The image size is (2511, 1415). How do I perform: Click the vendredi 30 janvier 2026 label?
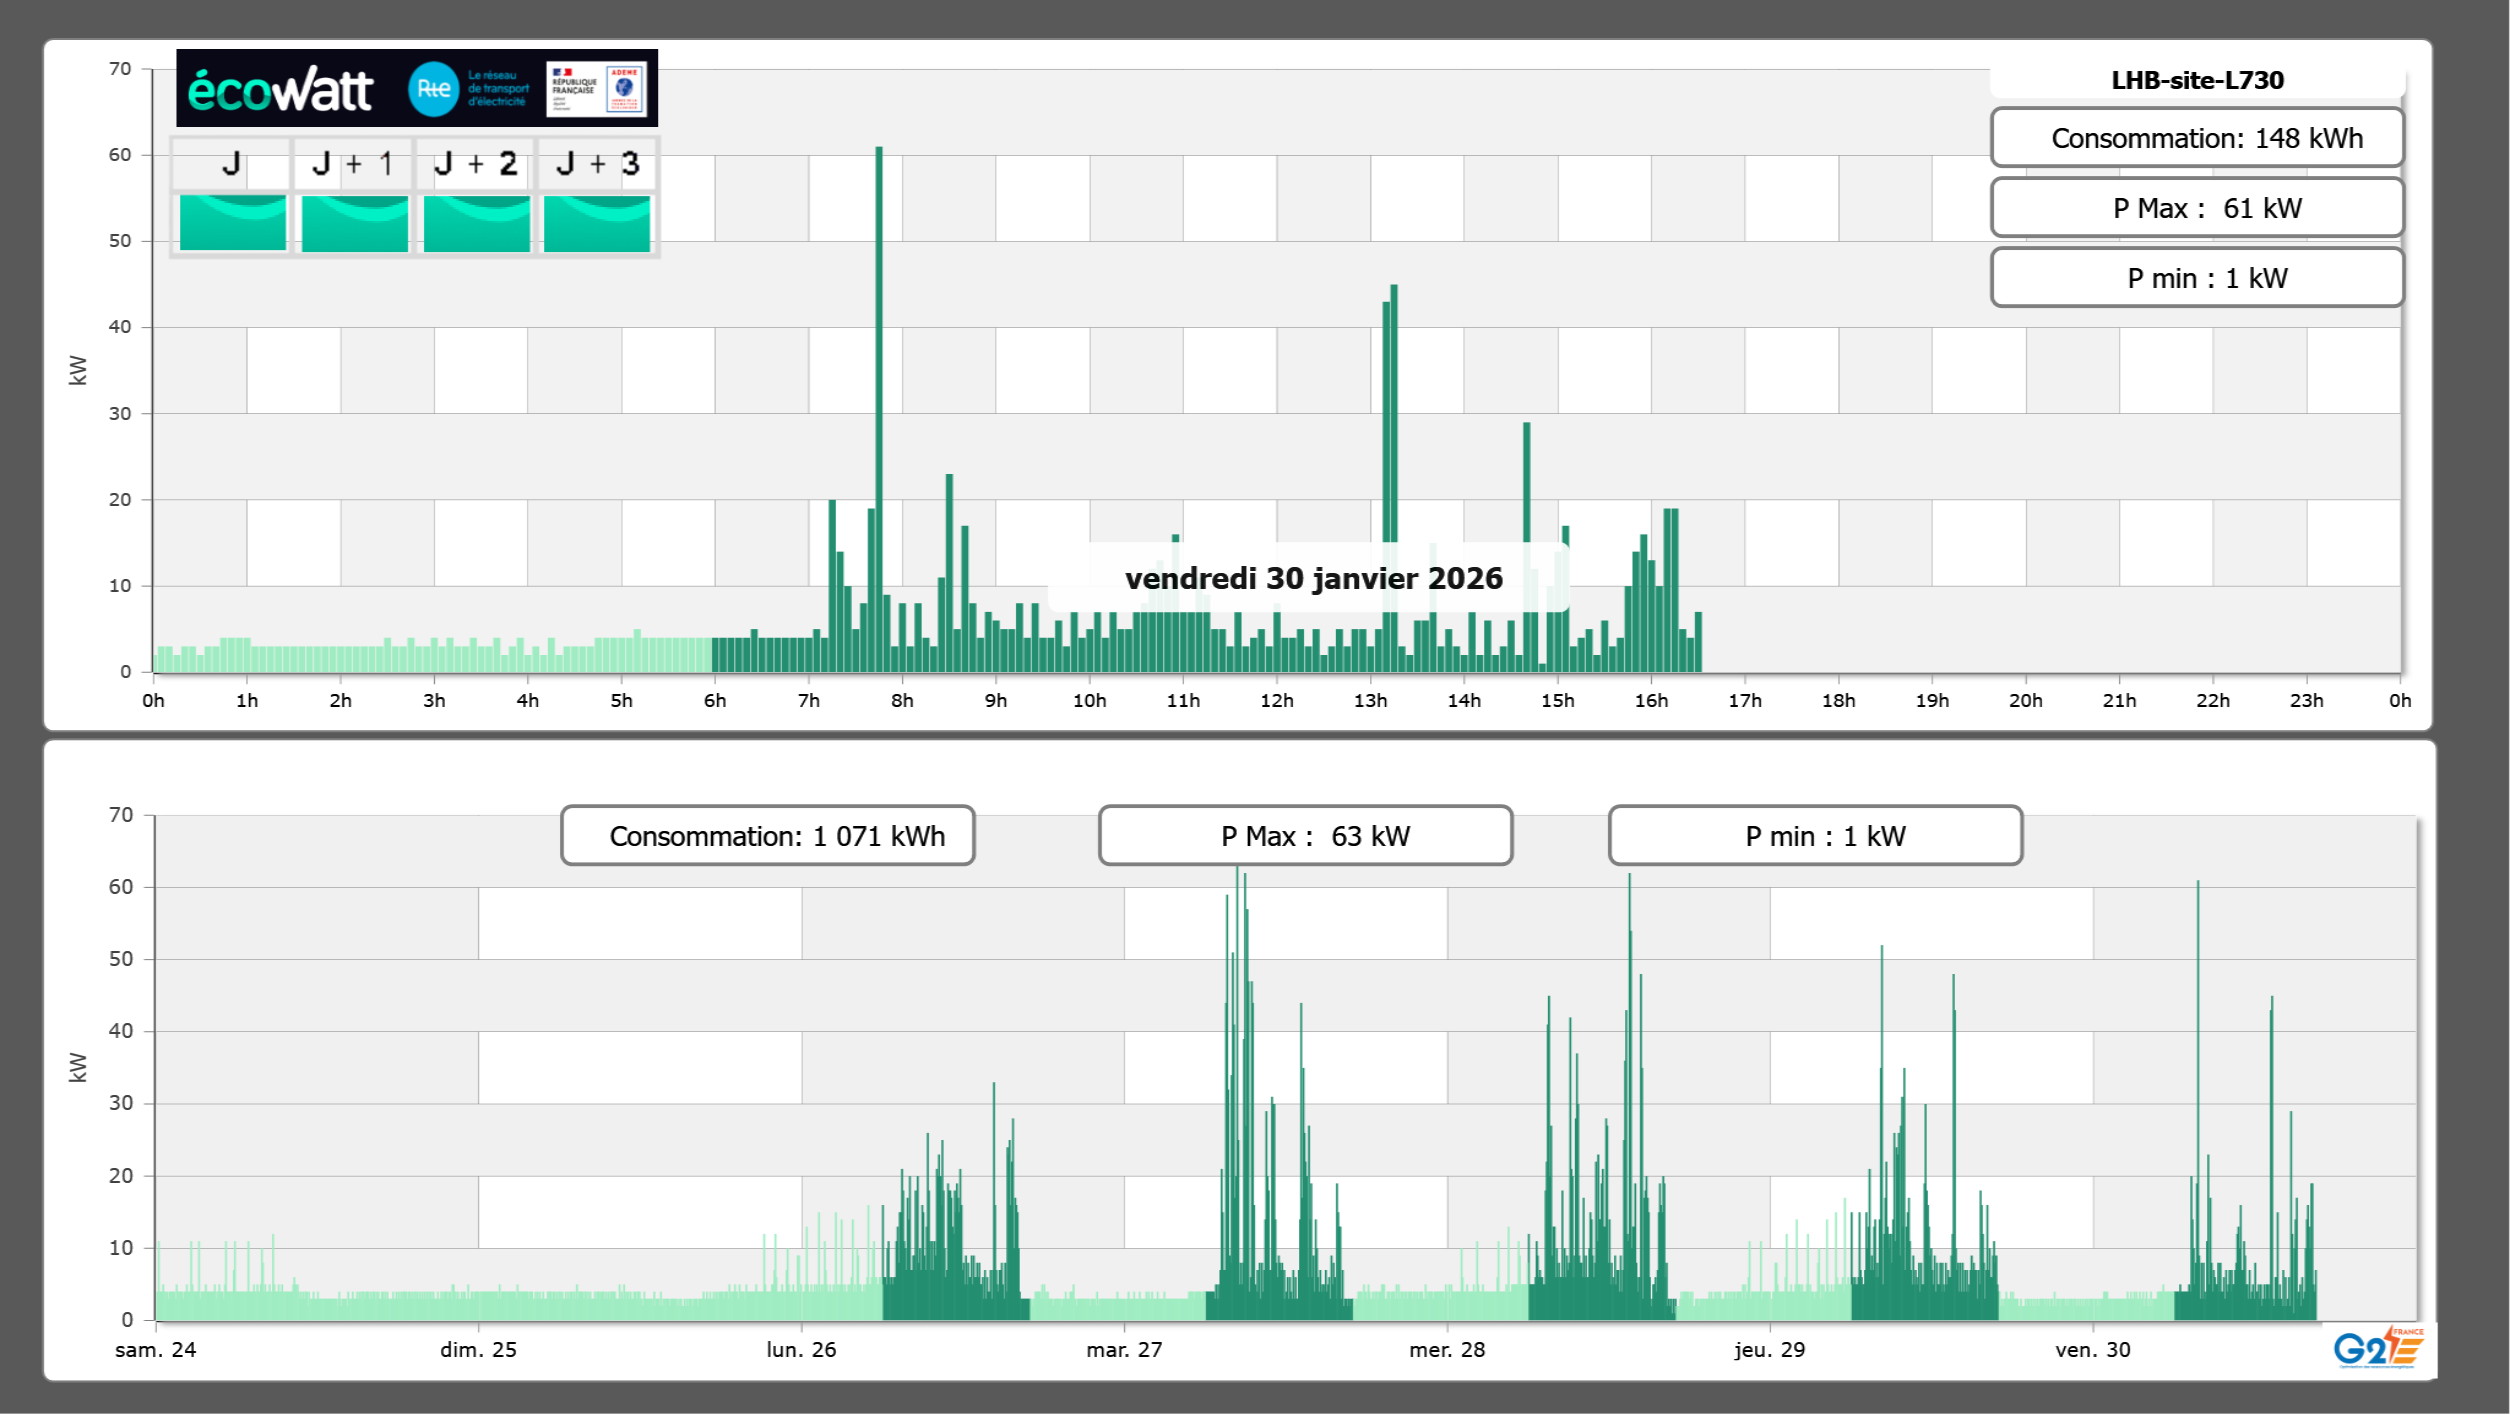pos(1313,578)
